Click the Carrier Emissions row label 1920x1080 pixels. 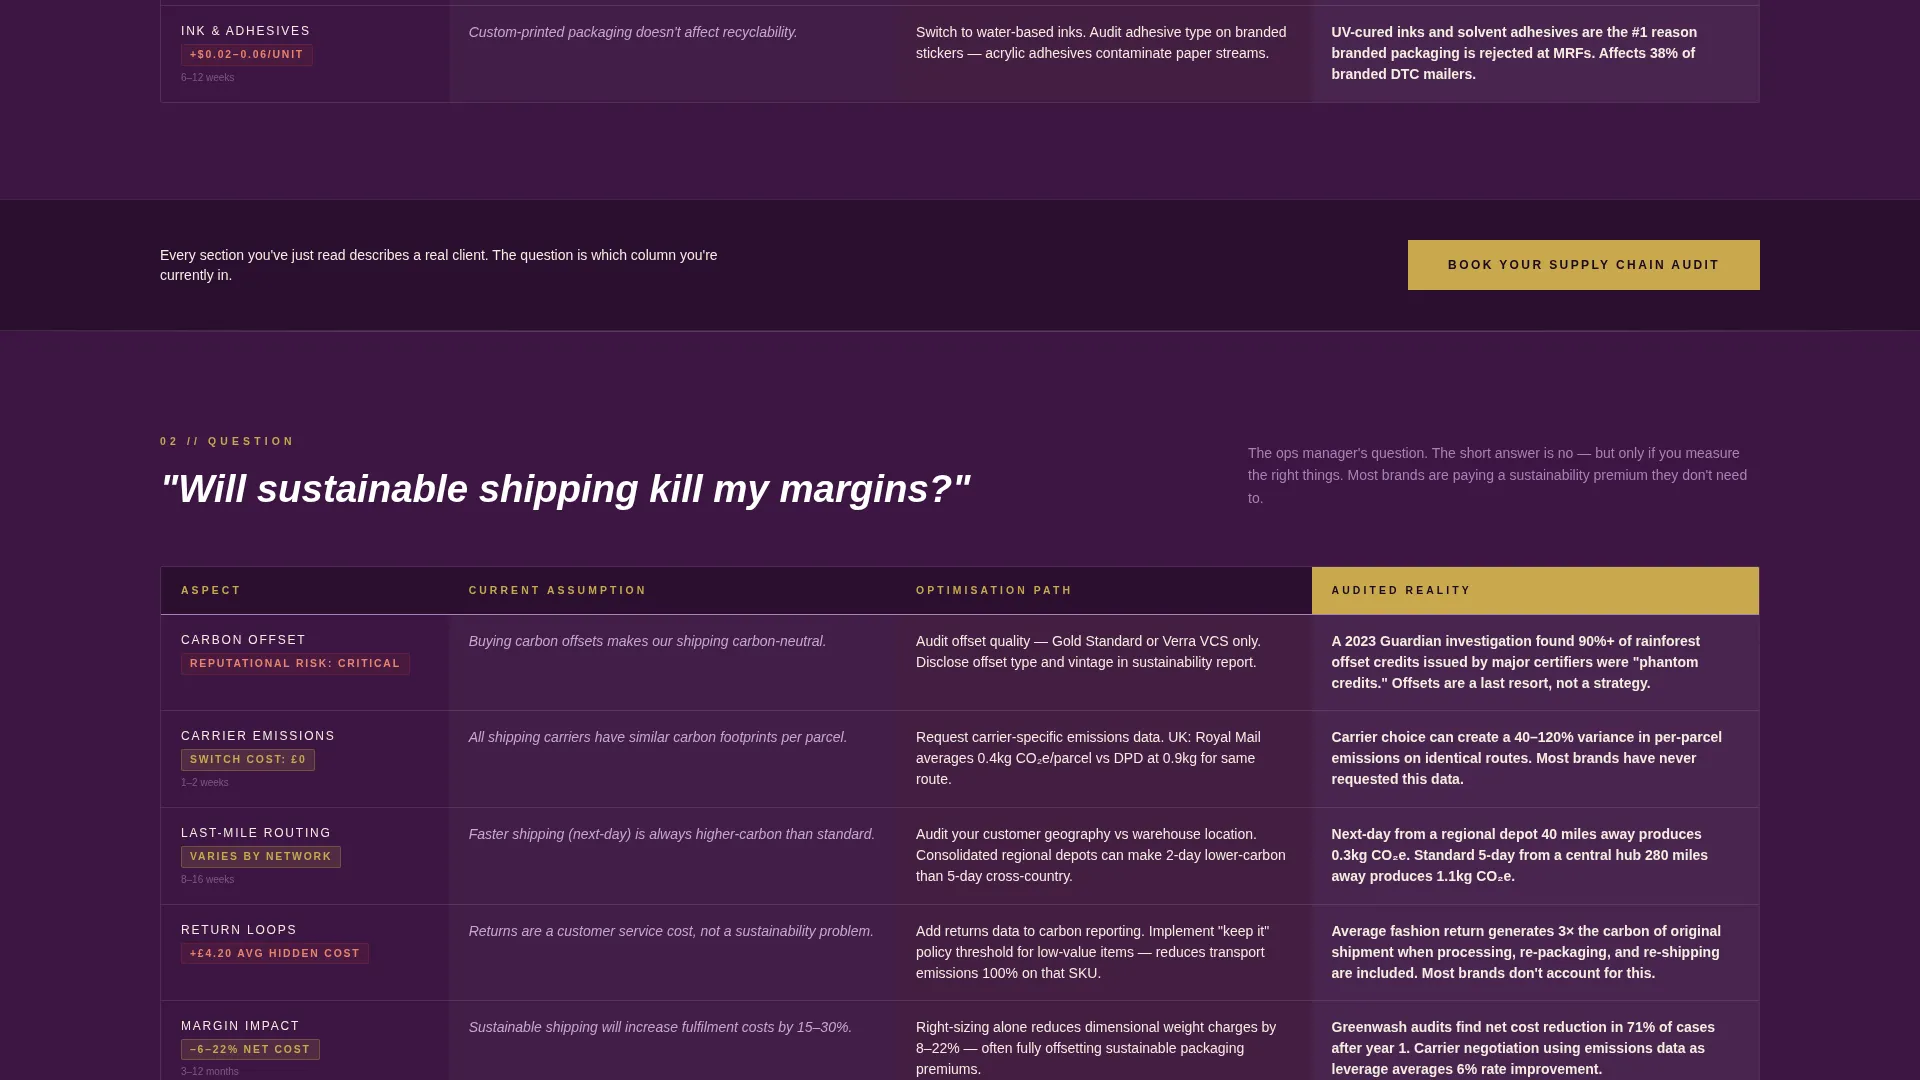[x=258, y=736]
